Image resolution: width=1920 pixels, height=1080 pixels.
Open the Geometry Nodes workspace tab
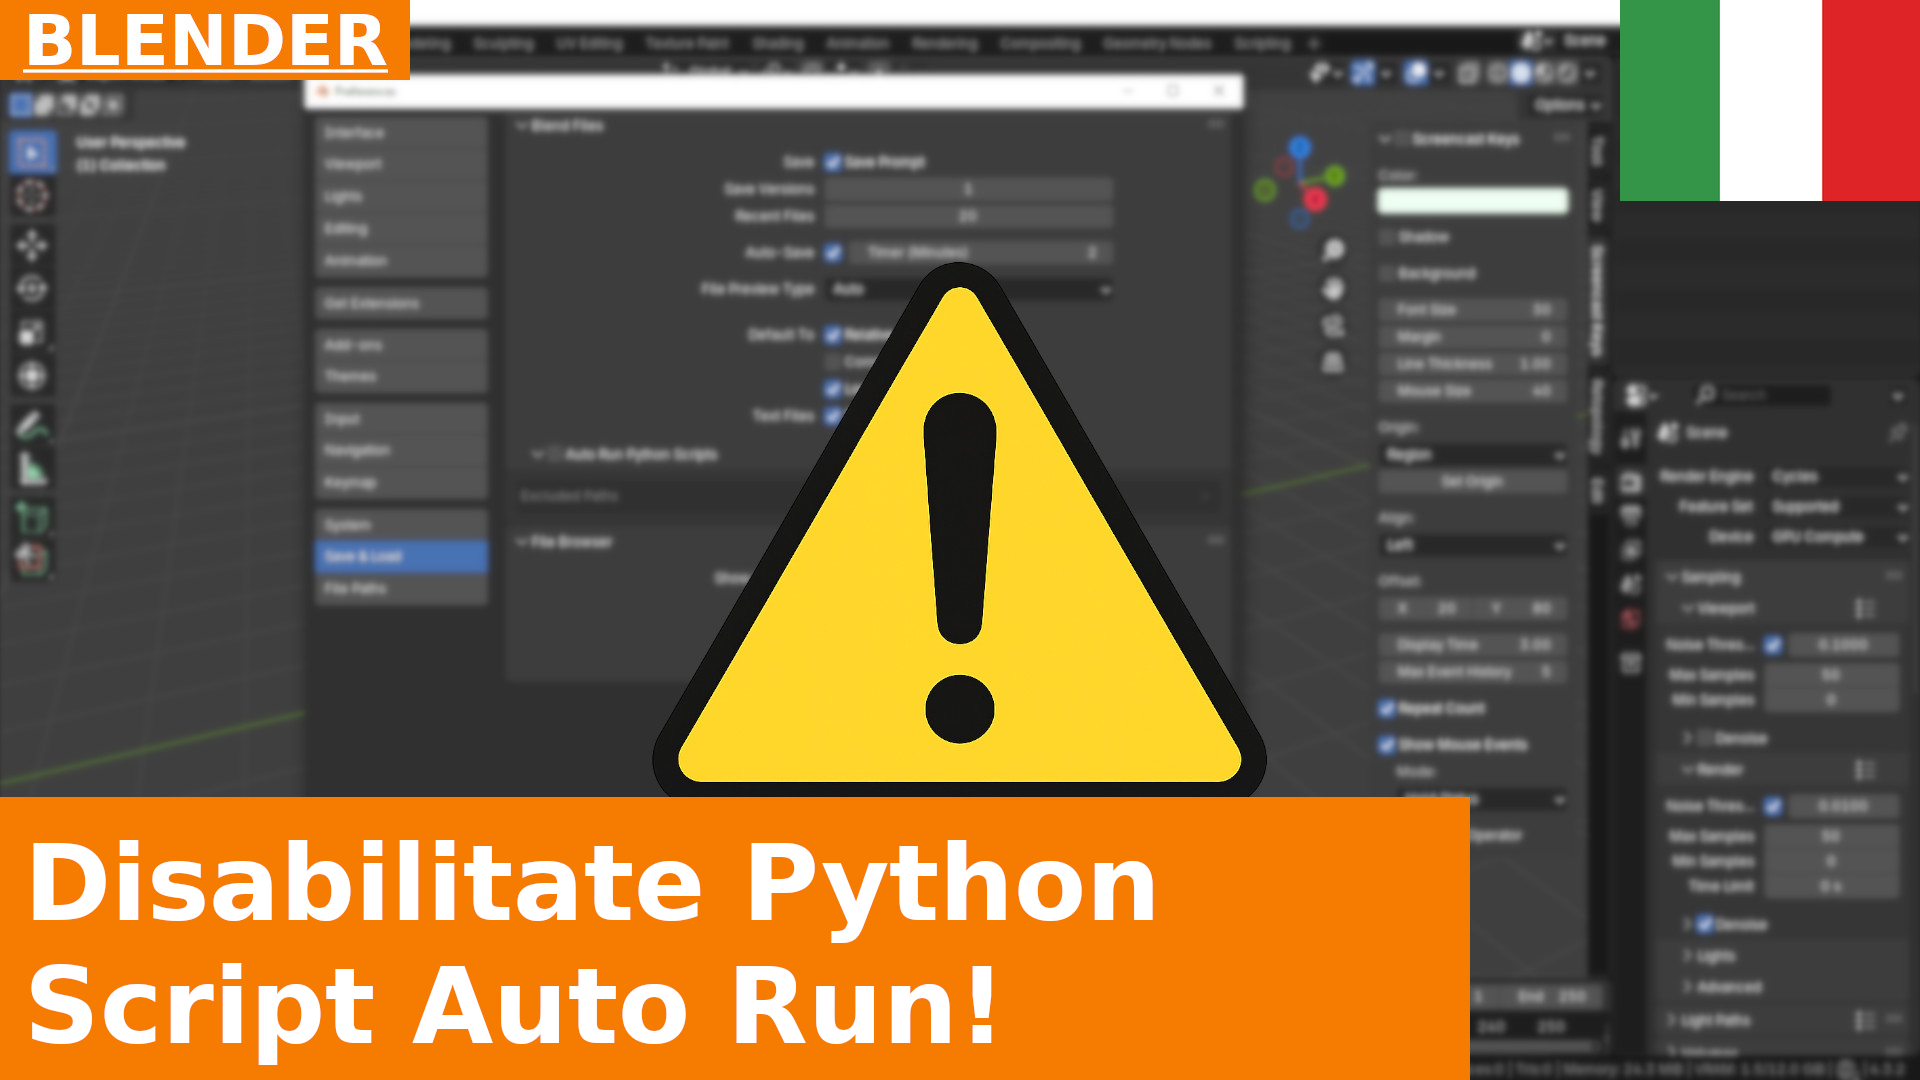tap(1157, 44)
